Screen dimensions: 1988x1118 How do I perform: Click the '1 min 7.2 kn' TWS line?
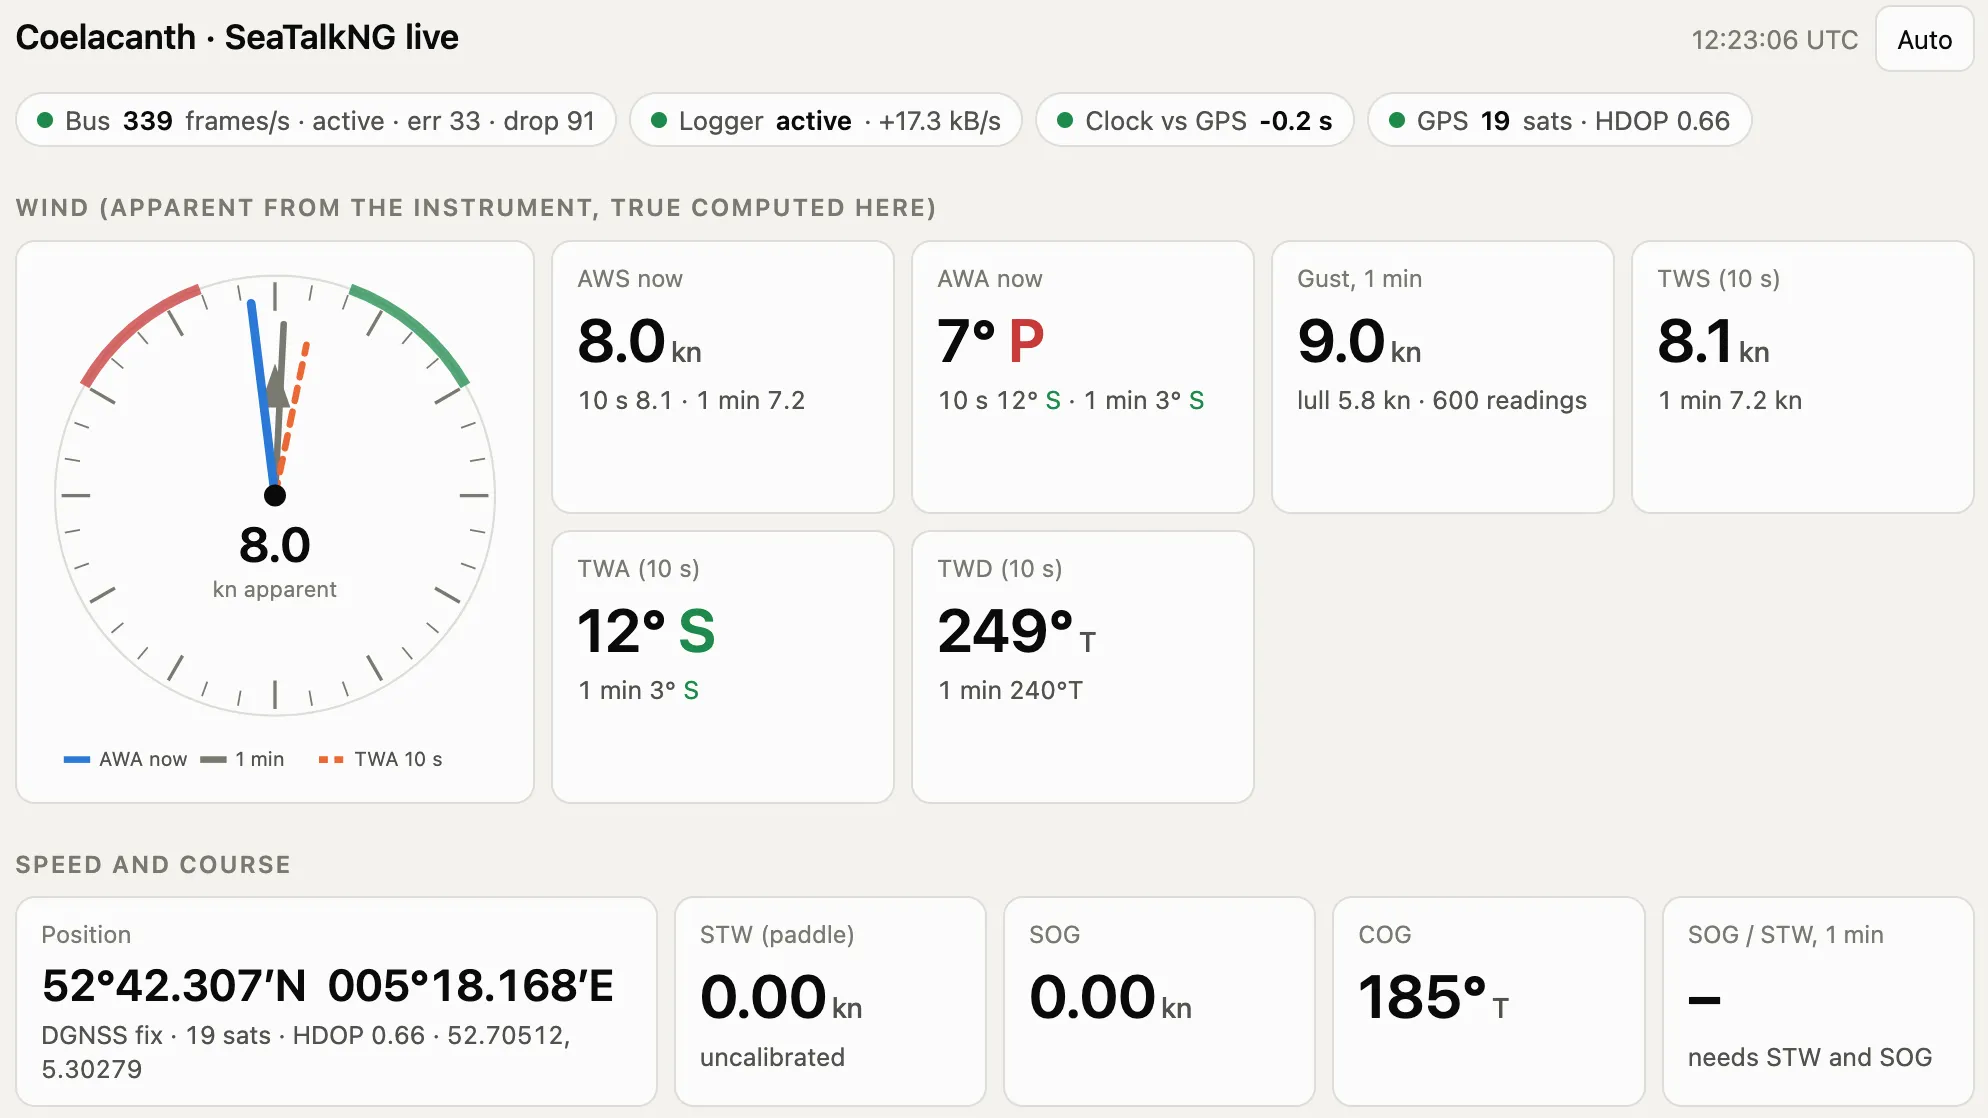tap(1730, 401)
